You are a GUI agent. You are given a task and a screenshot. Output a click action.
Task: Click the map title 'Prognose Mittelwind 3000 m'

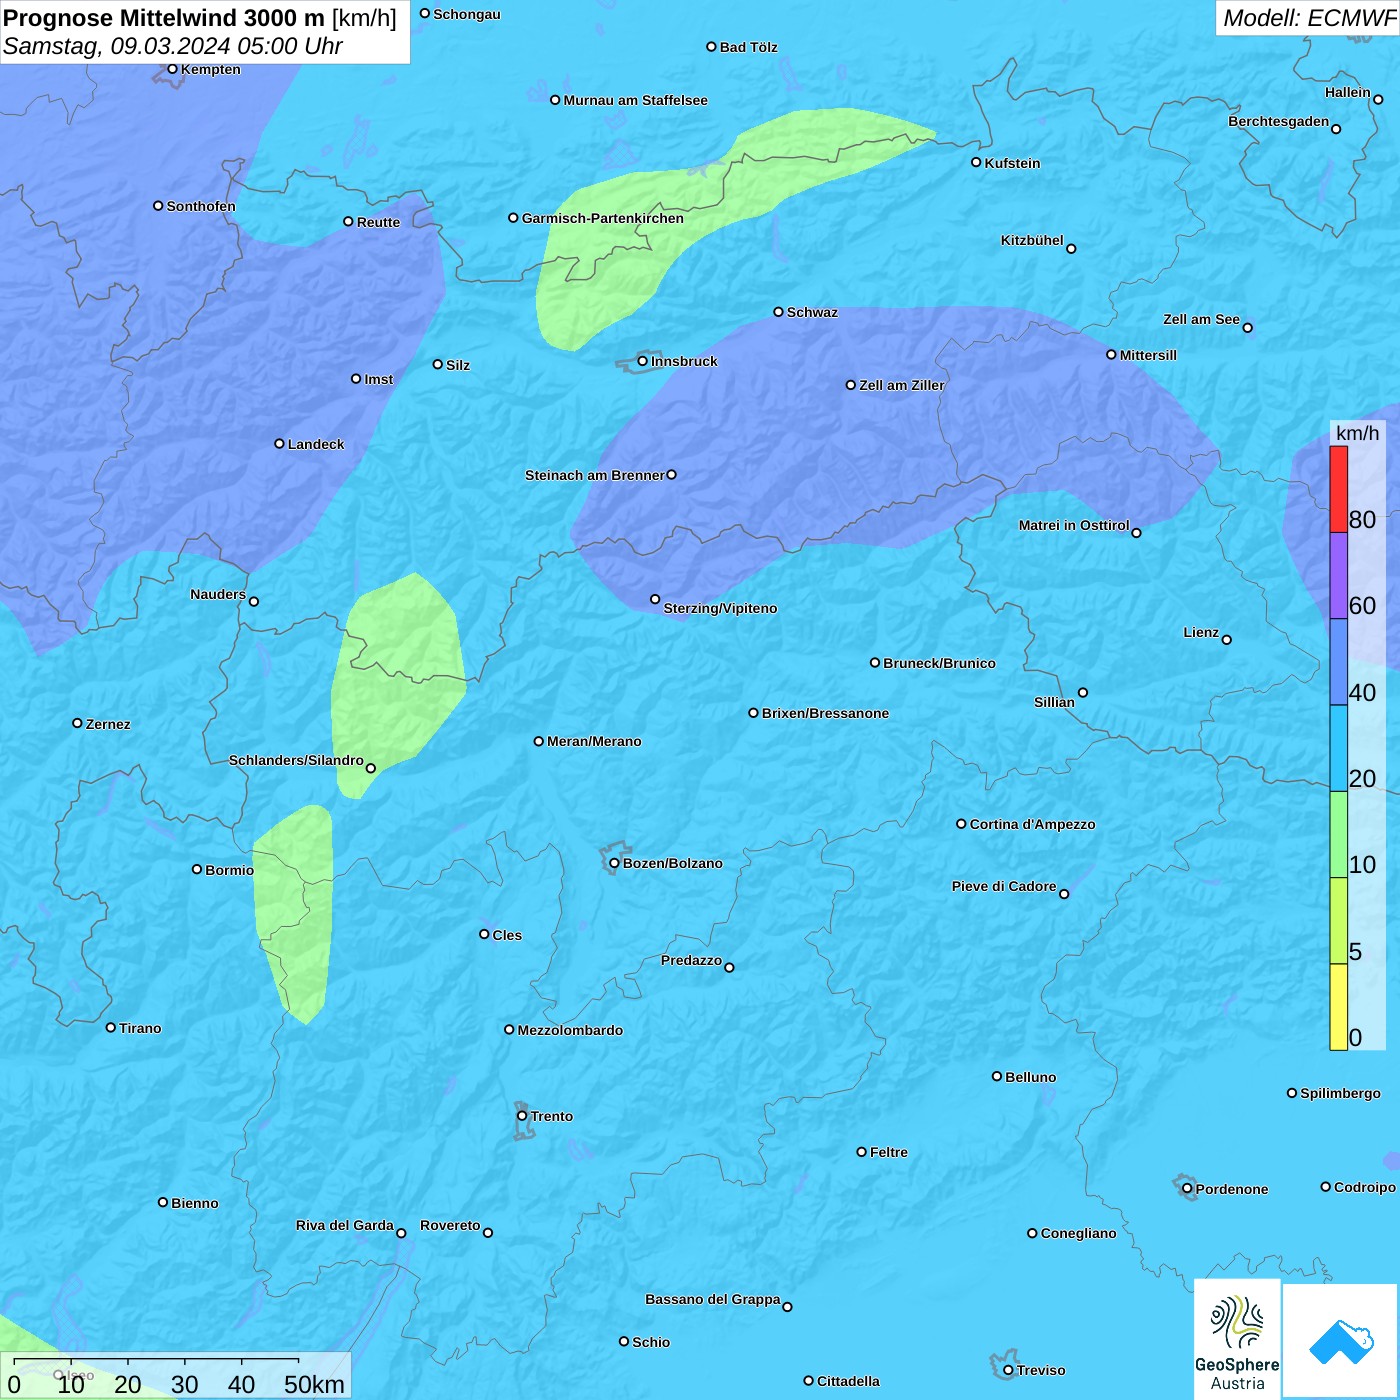click(164, 18)
